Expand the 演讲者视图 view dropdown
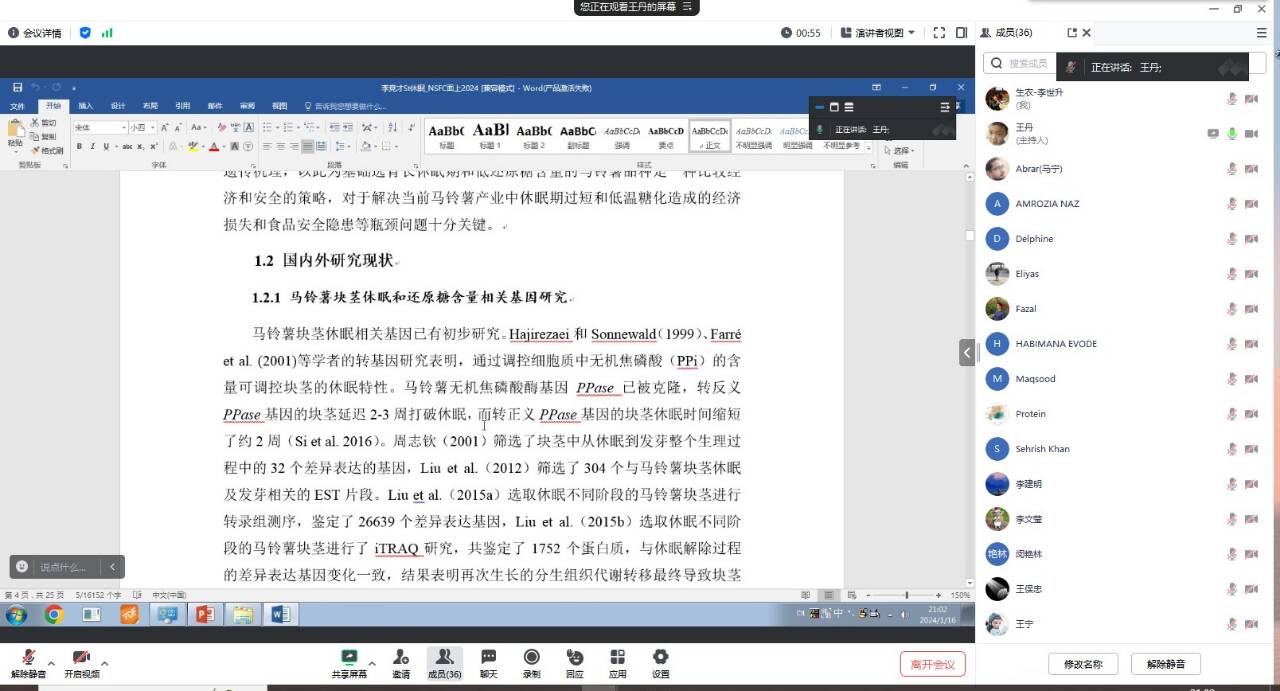 click(878, 33)
